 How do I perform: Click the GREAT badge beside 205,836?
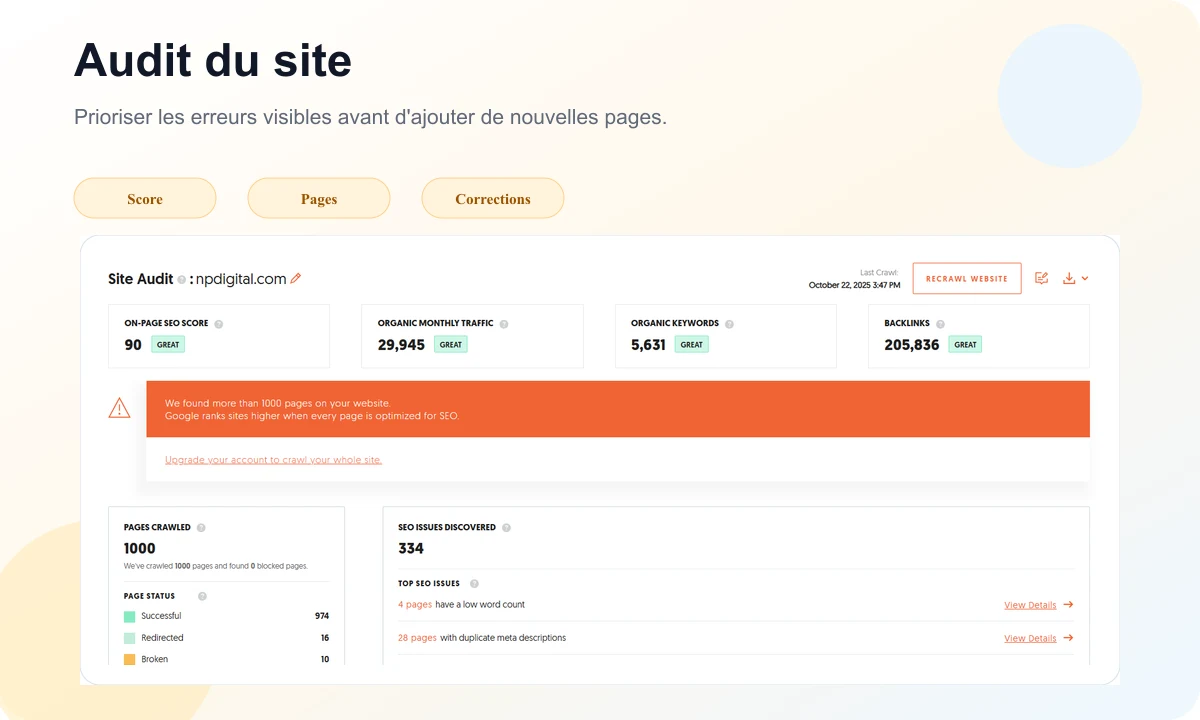tap(965, 344)
